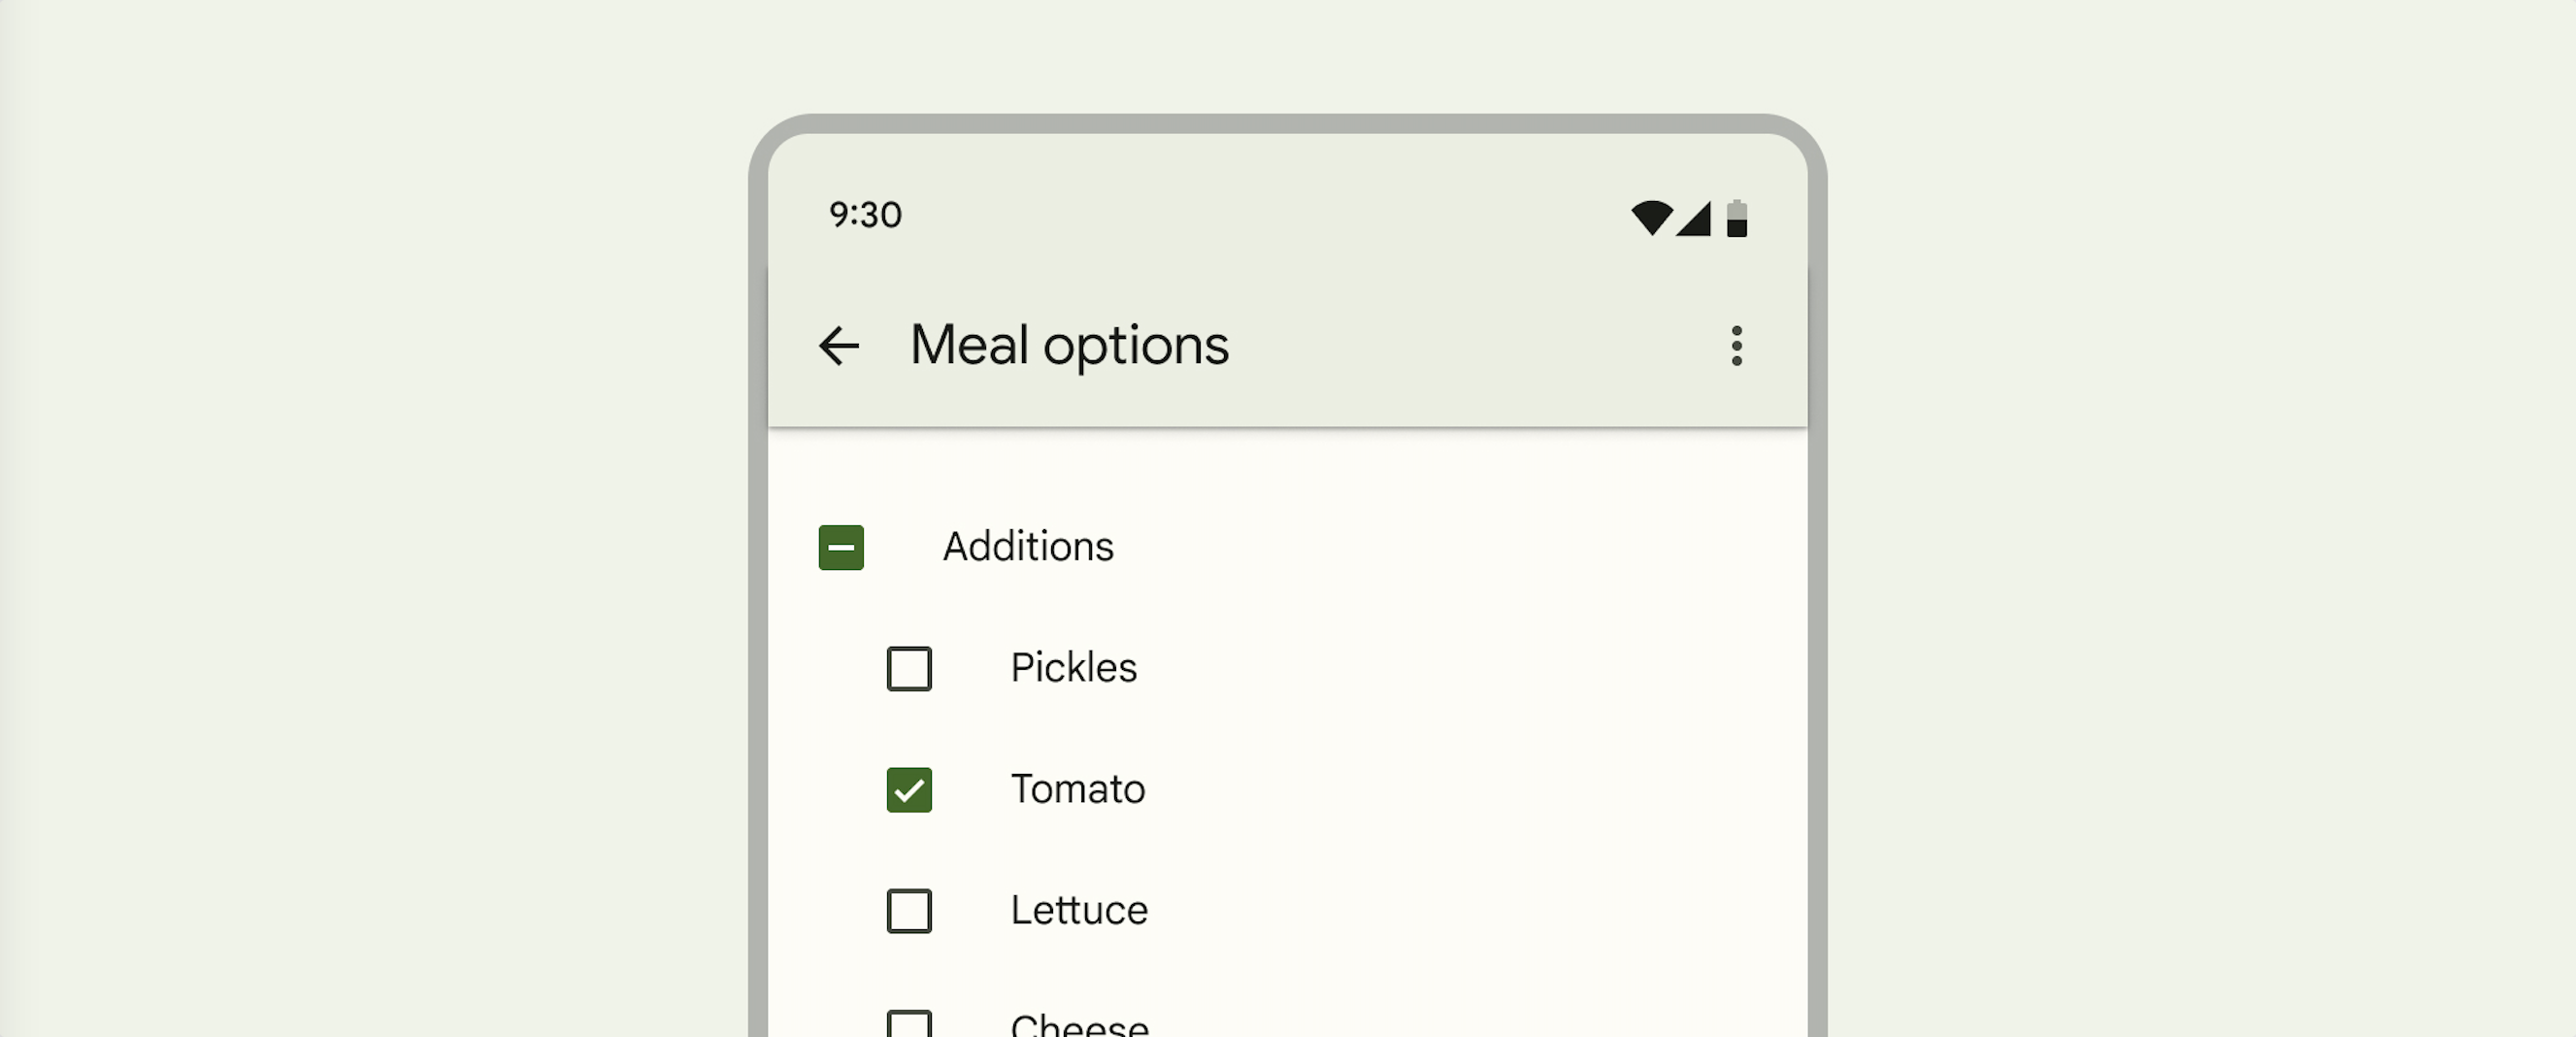
Task: Open the overflow menu for more options
Action: click(1737, 346)
